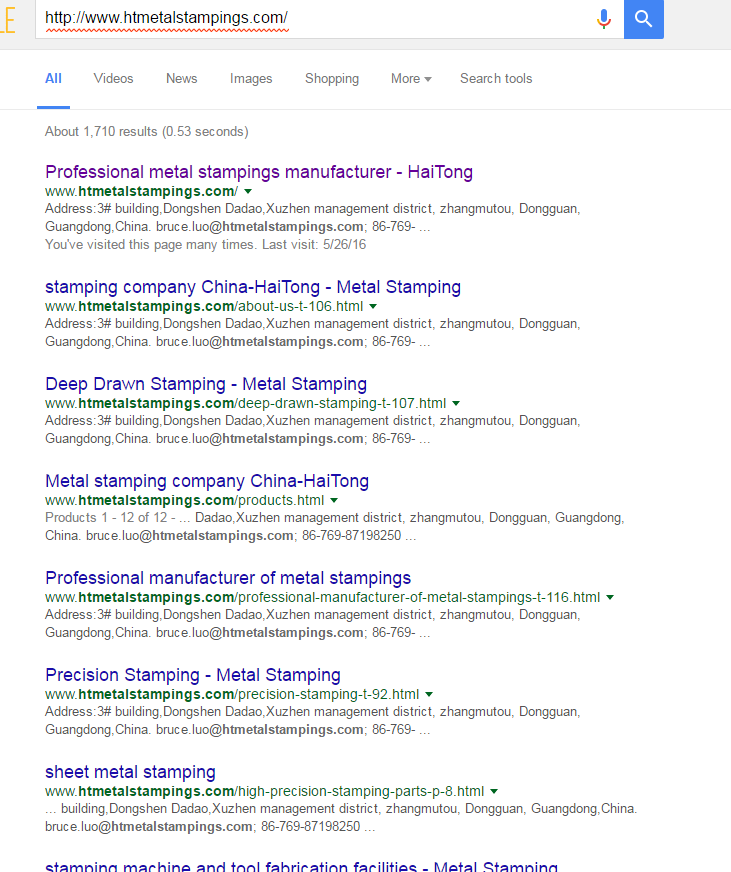The width and height of the screenshot is (731, 872).
Task: Open stamping company China-HaiTong - Metal Stamping link
Action: (253, 287)
